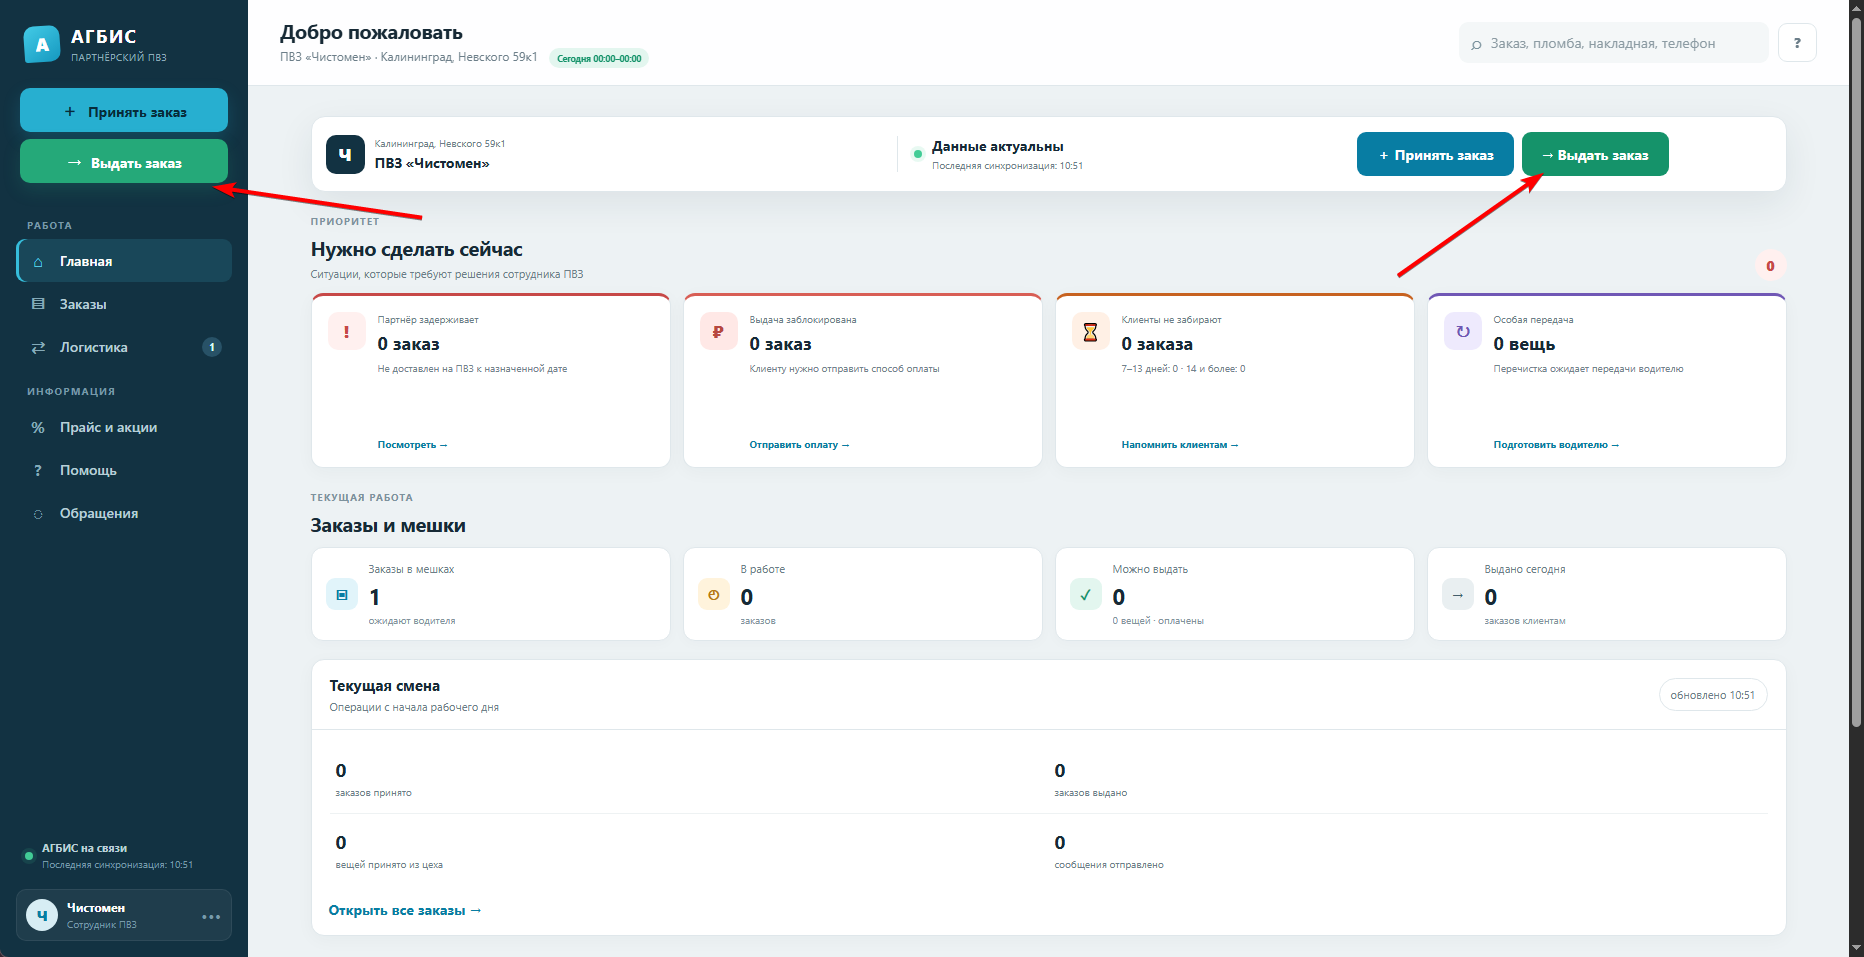Image resolution: width=1864 pixels, height=957 pixels.
Task: Click the green Выдать заказ button in header card
Action: point(1595,154)
